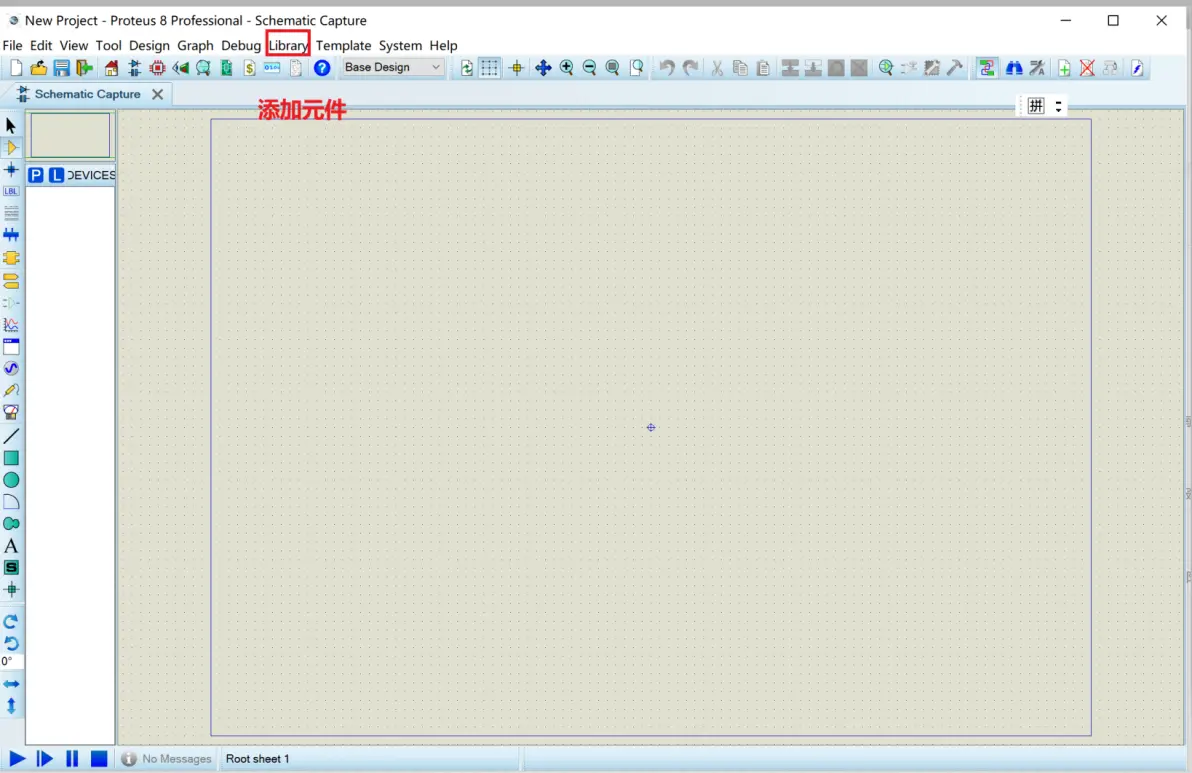Close the Schematic Capture tab
This screenshot has height=773, width=1192.
157,94
